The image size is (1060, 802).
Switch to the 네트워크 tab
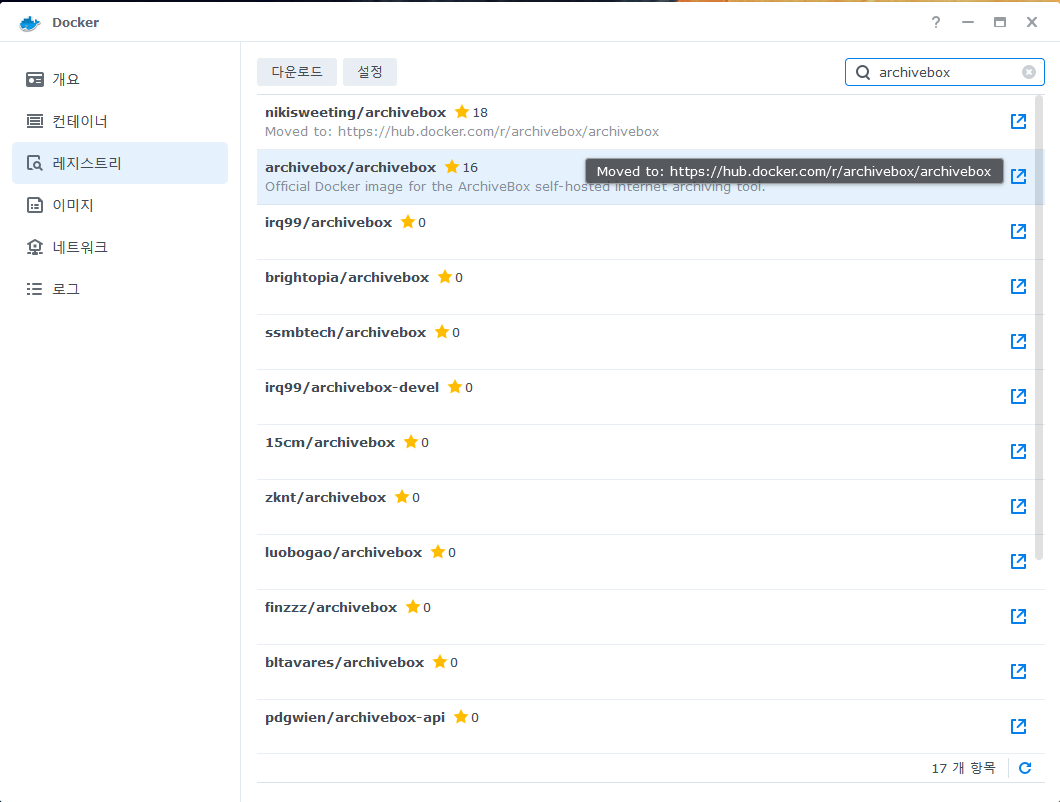pyautogui.click(x=120, y=247)
